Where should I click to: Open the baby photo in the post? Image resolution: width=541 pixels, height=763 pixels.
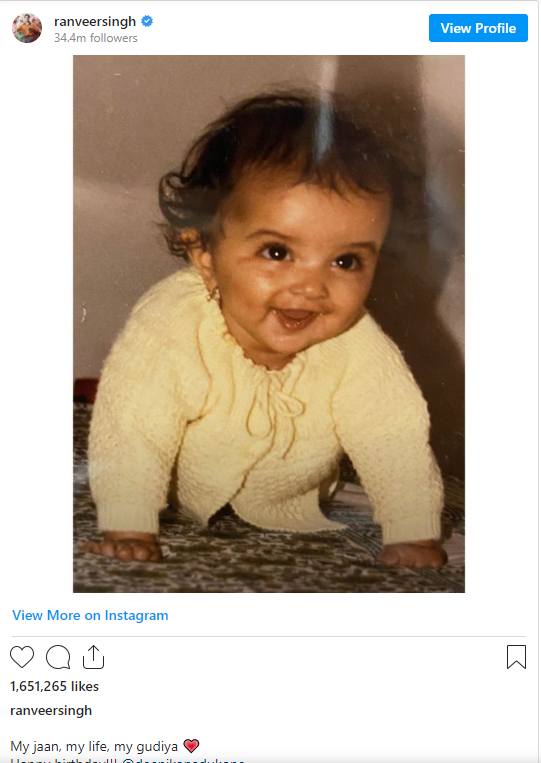[x=269, y=324]
